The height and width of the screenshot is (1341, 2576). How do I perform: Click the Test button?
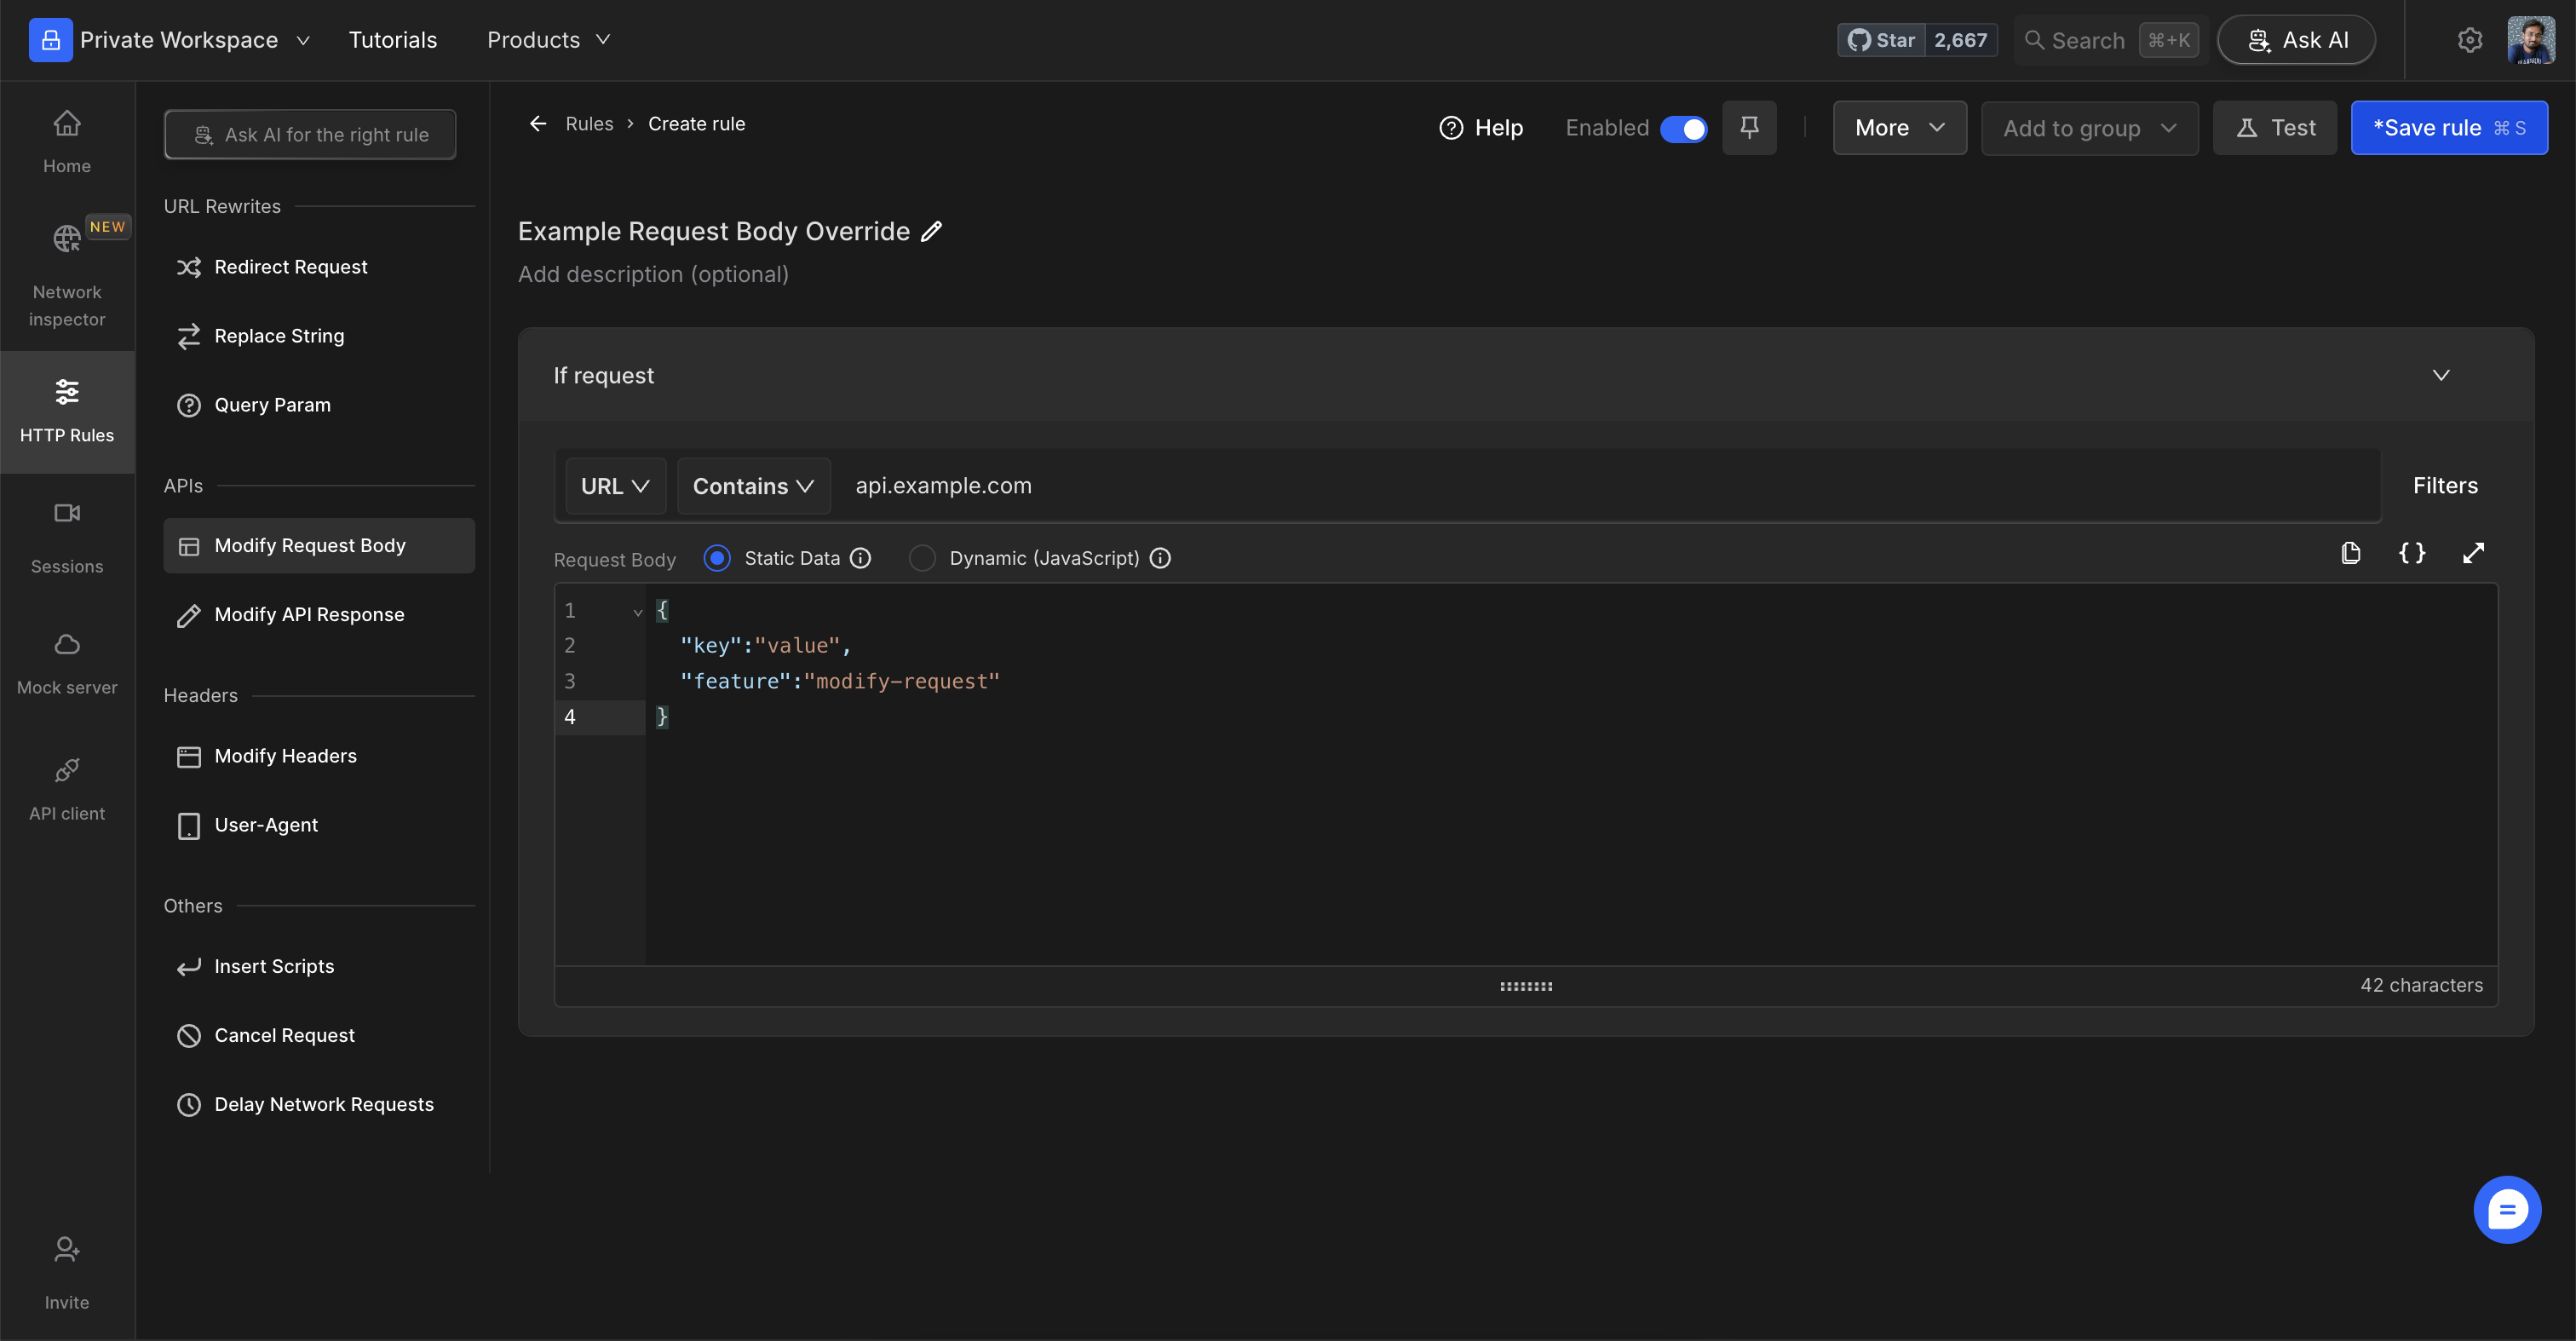2275,128
